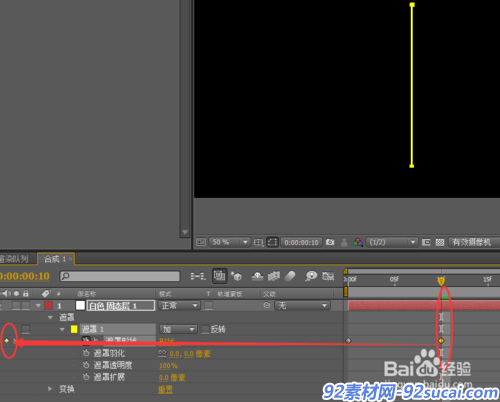Image resolution: width=500 pixels, height=402 pixels.
Task: Open the 加 mask mode dropdown
Action: 178,329
